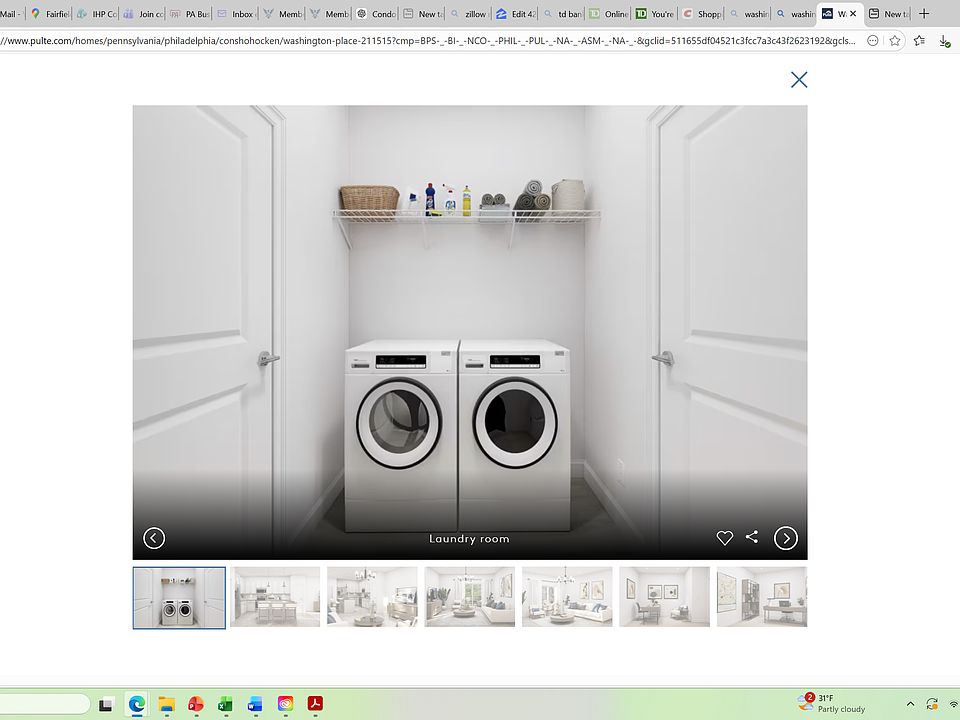Viewport: 960px width, 720px height.
Task: Open Adobe Creative Cloud from the taskbar
Action: pyautogui.click(x=285, y=704)
